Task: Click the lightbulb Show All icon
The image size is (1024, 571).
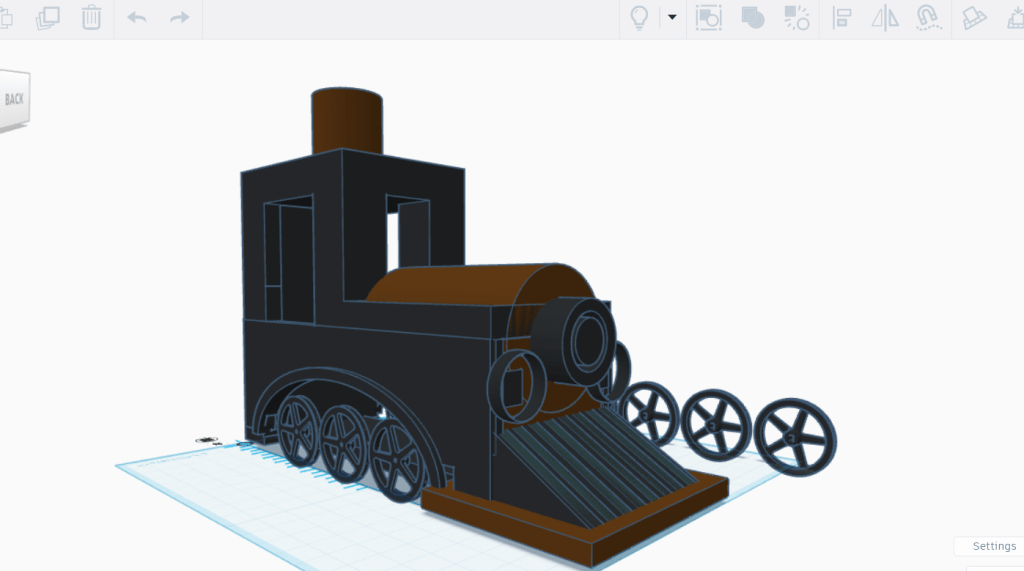Action: (x=639, y=17)
